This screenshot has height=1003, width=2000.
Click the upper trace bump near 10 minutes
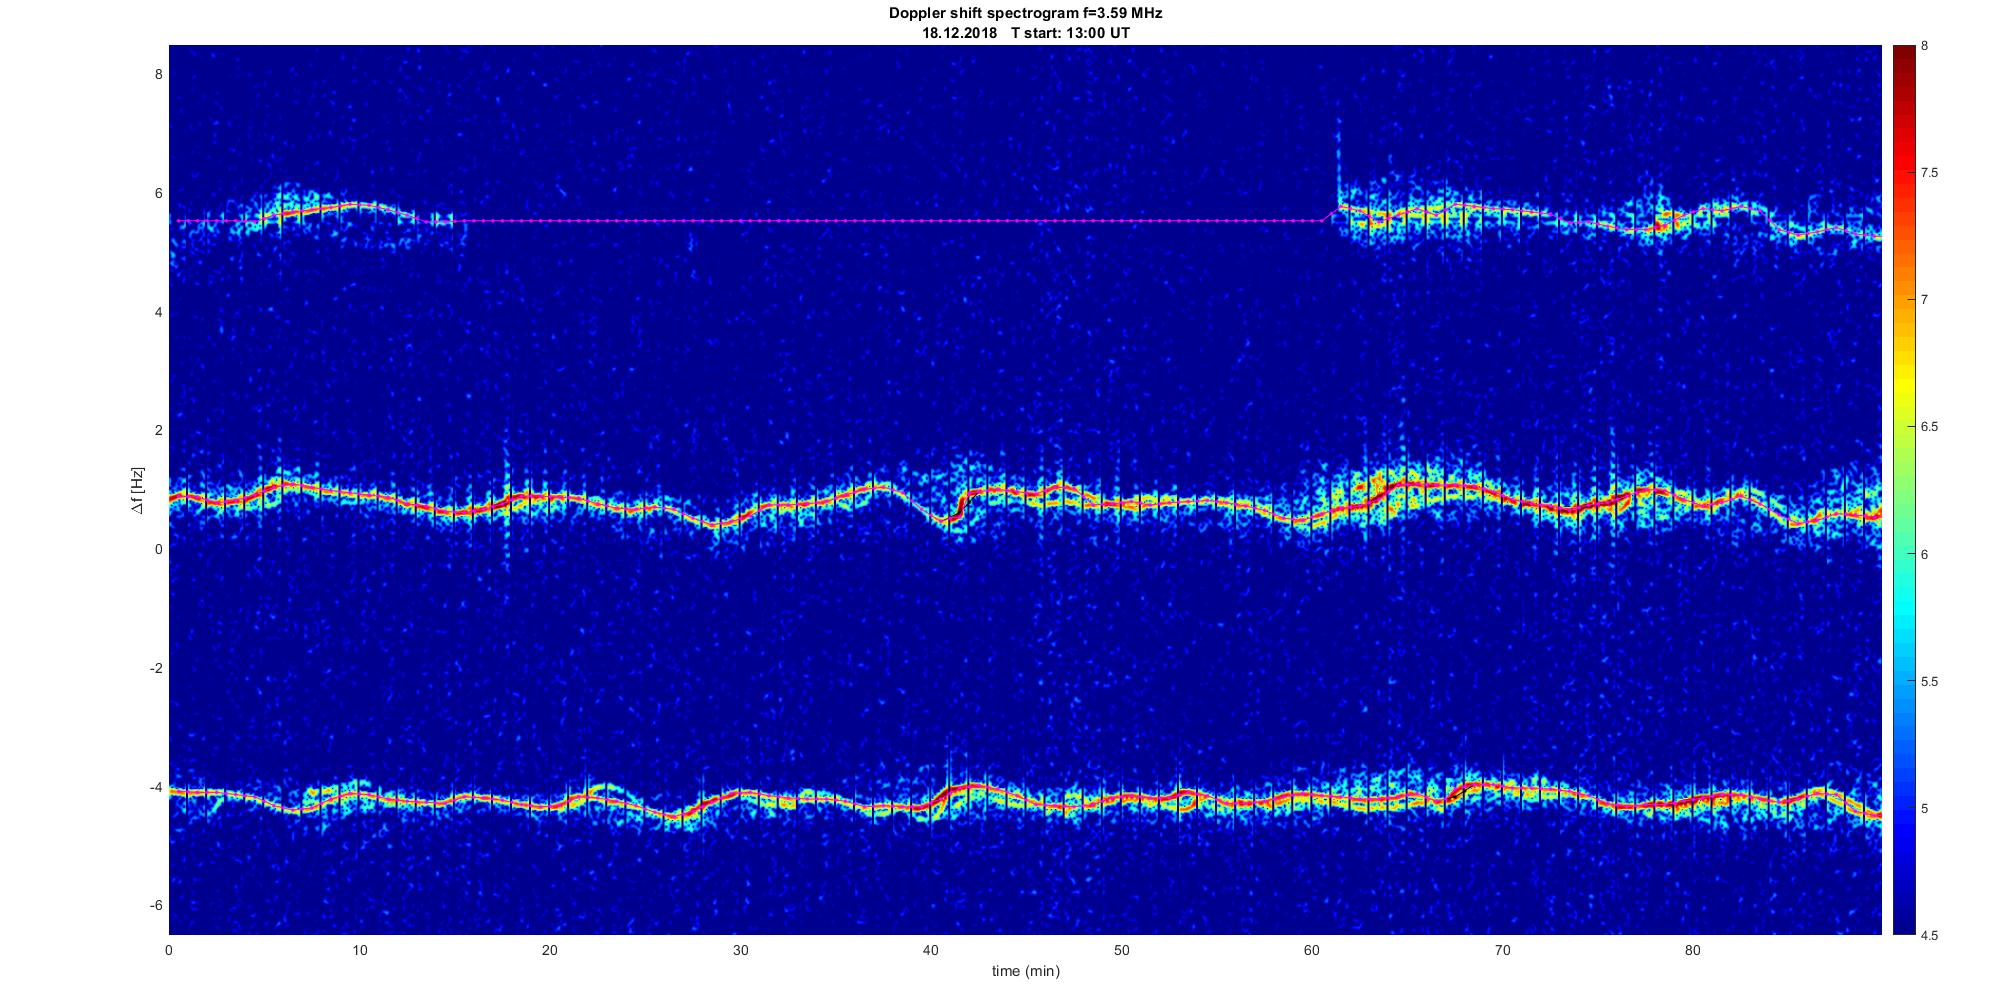pyautogui.click(x=359, y=205)
